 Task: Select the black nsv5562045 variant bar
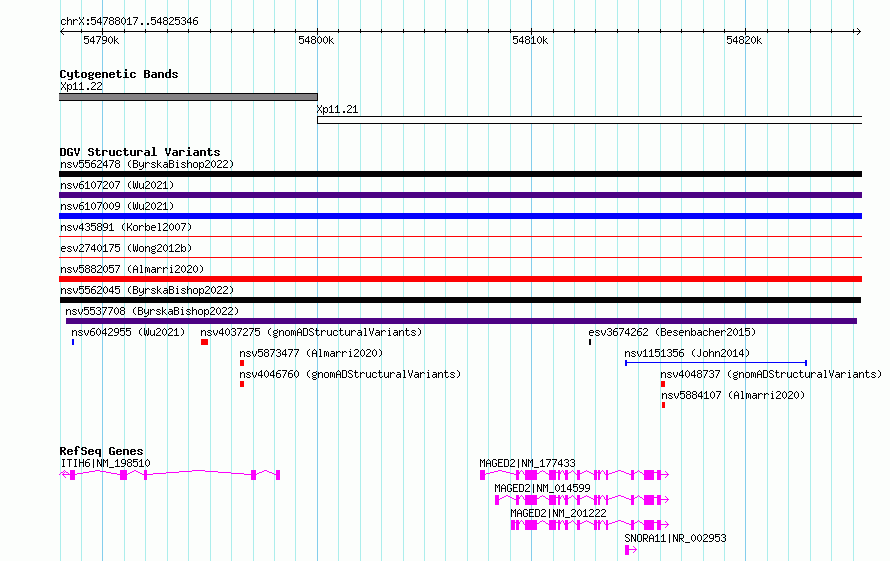click(x=460, y=300)
